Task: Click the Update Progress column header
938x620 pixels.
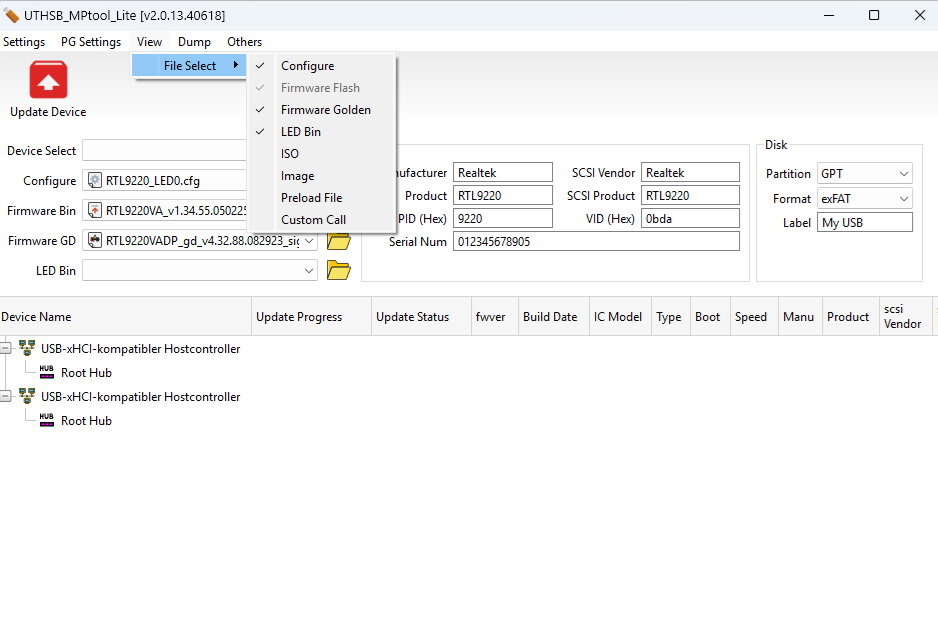Action: [299, 317]
